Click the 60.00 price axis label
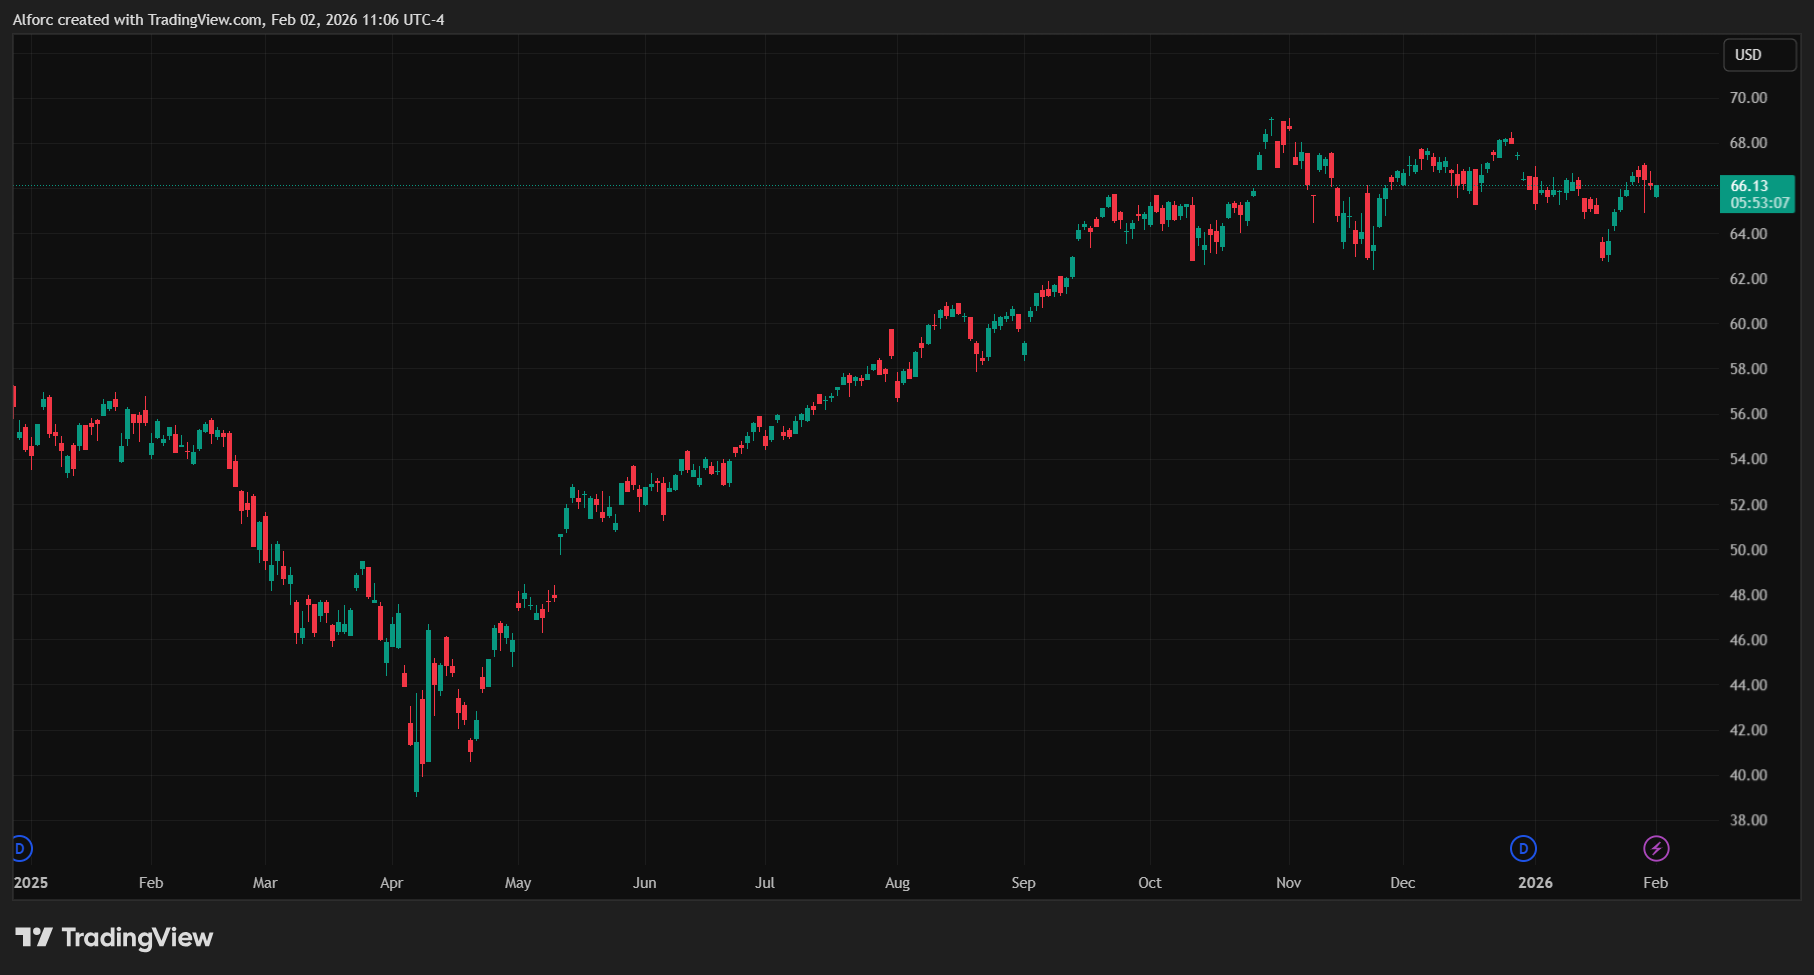The width and height of the screenshot is (1814, 975). click(1748, 324)
